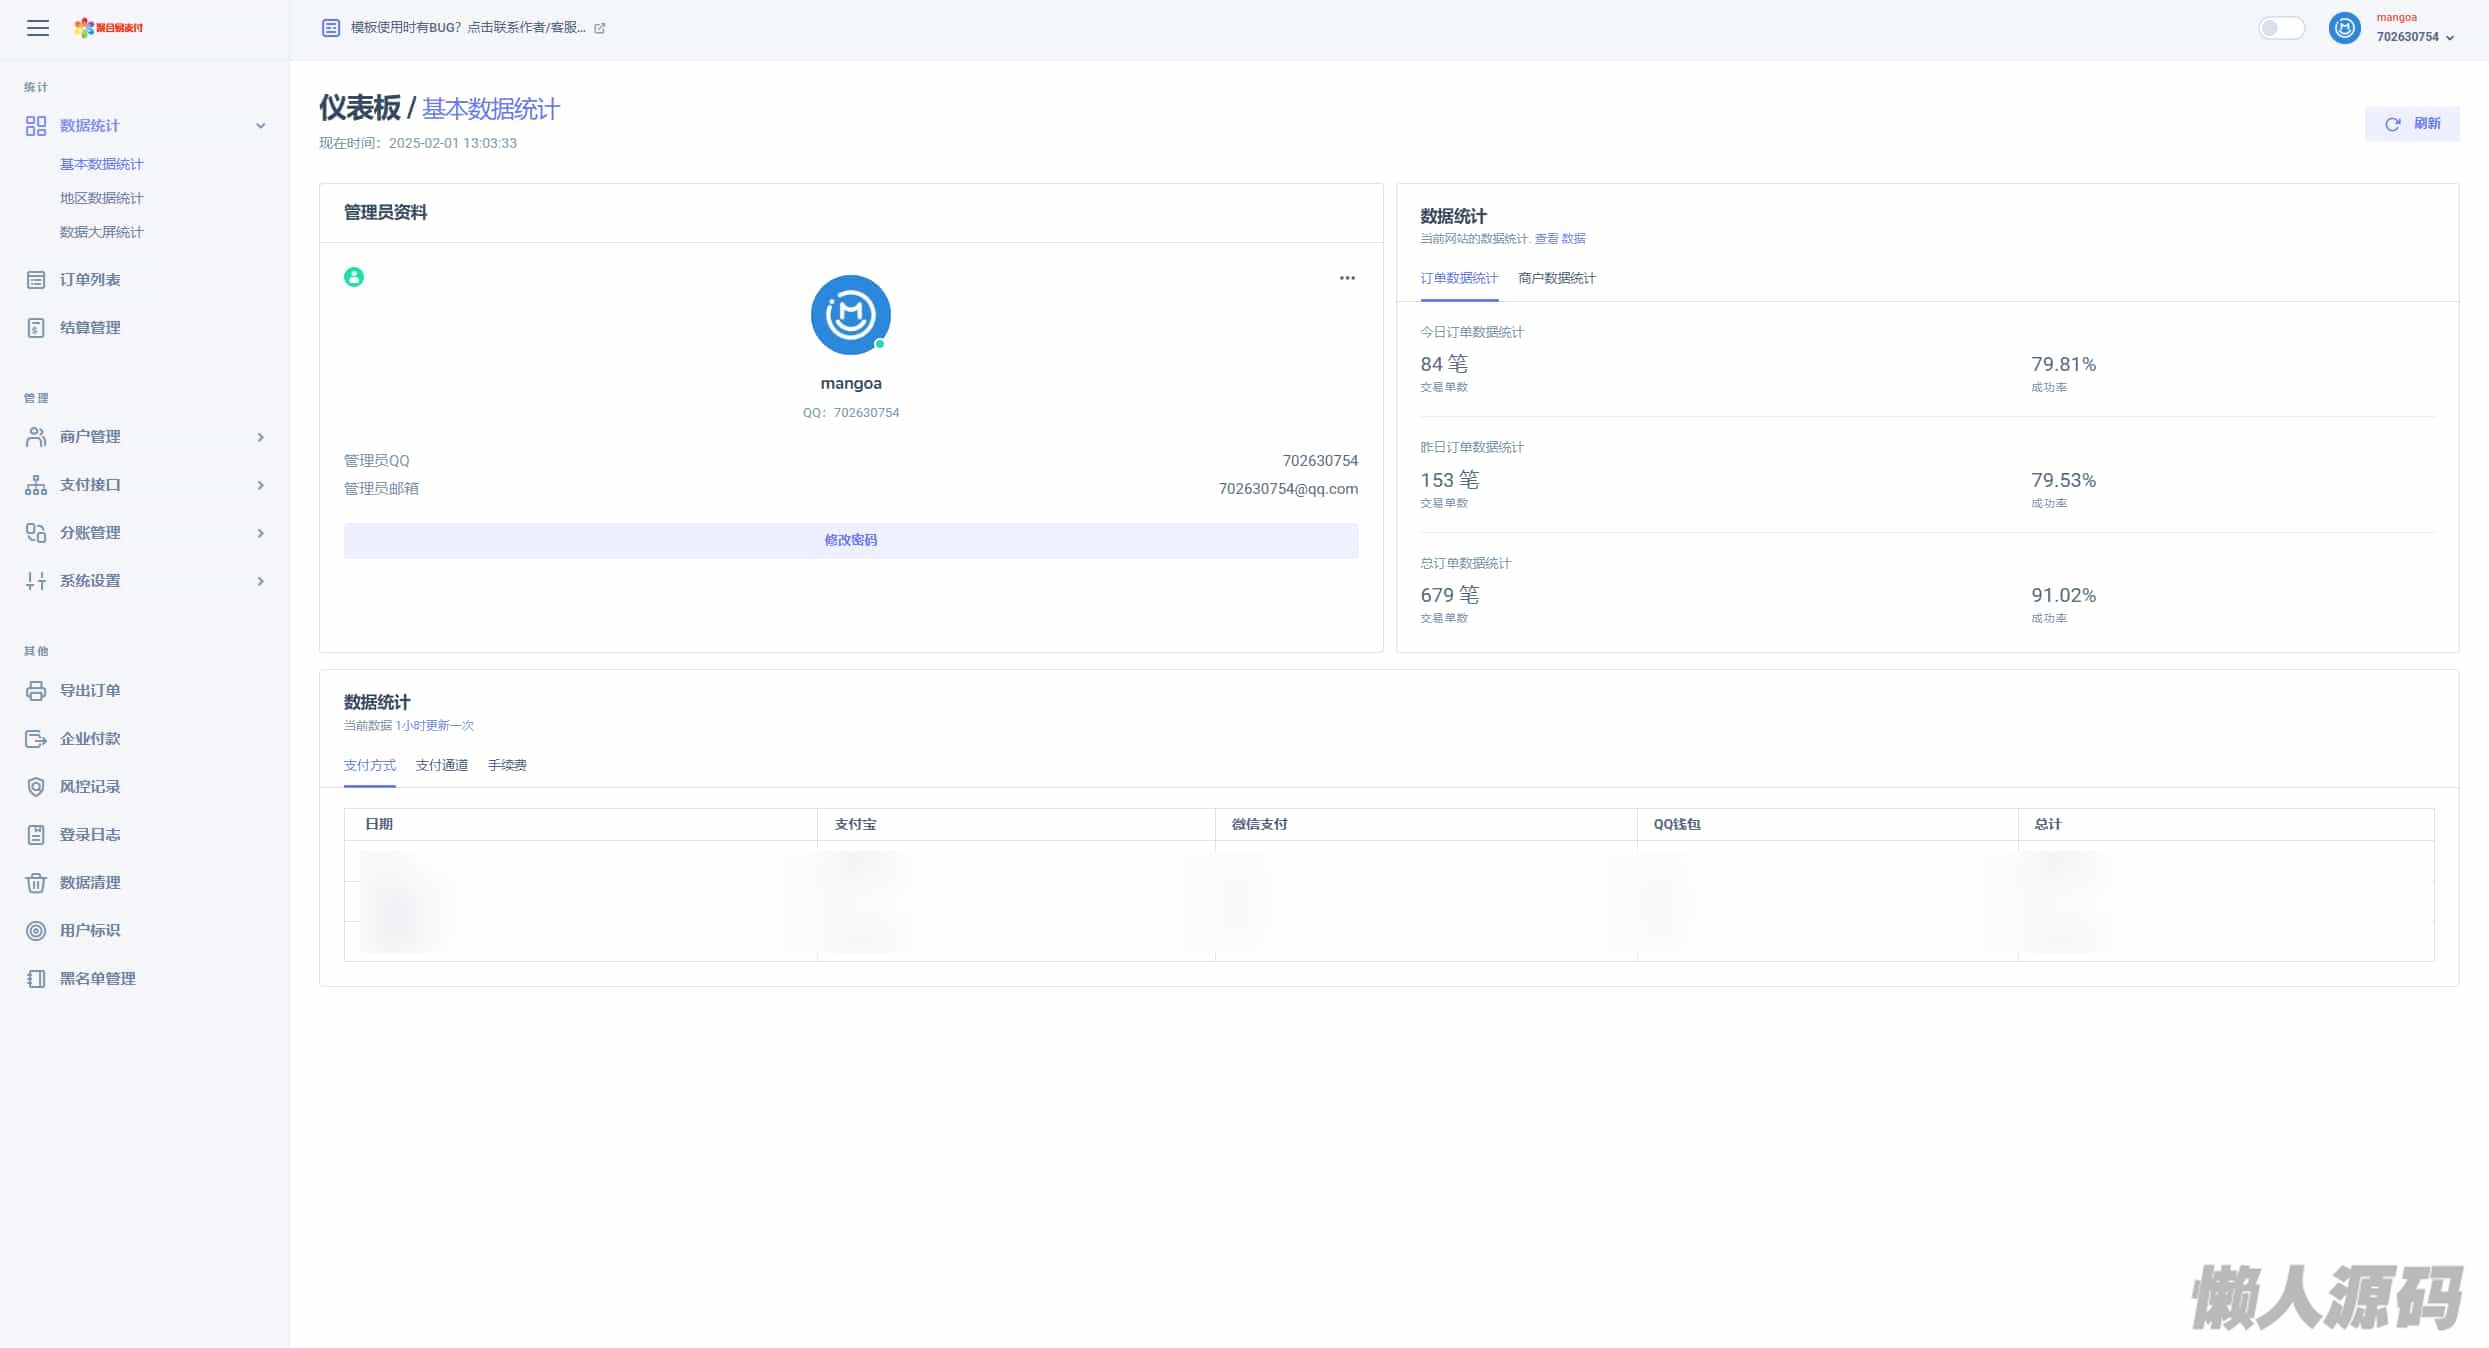The height and width of the screenshot is (1348, 2489).
Task: Open the order list icon (订单列表)
Action: (x=36, y=280)
